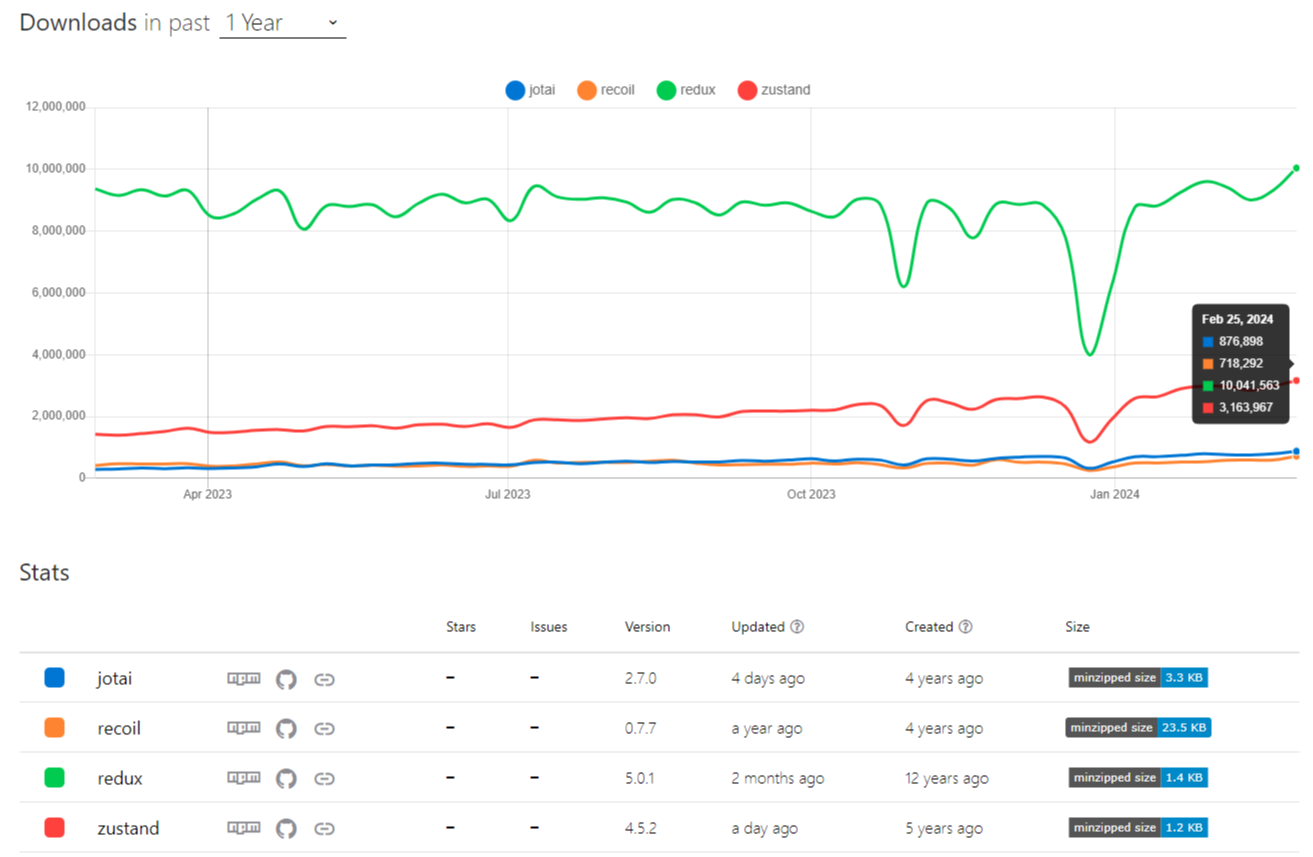Click the redux data point at chart end

point(1296,168)
